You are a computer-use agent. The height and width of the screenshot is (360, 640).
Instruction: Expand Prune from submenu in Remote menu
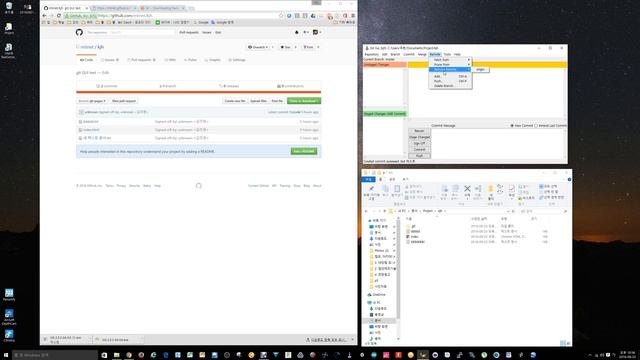point(450,64)
